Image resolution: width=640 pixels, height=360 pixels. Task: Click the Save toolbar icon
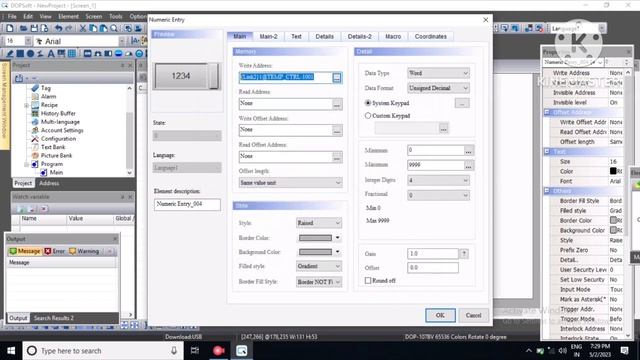click(x=34, y=28)
